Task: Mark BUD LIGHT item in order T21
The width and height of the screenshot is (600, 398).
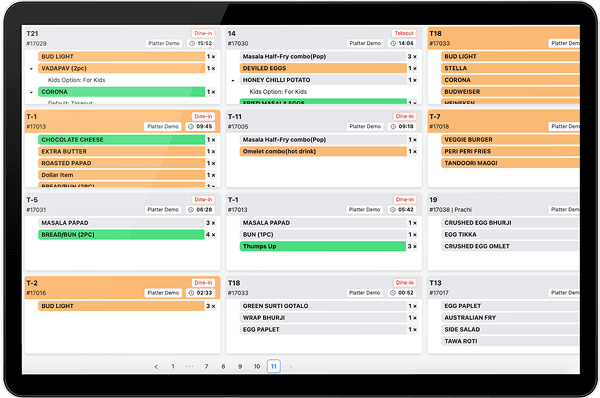Action: 122,57
